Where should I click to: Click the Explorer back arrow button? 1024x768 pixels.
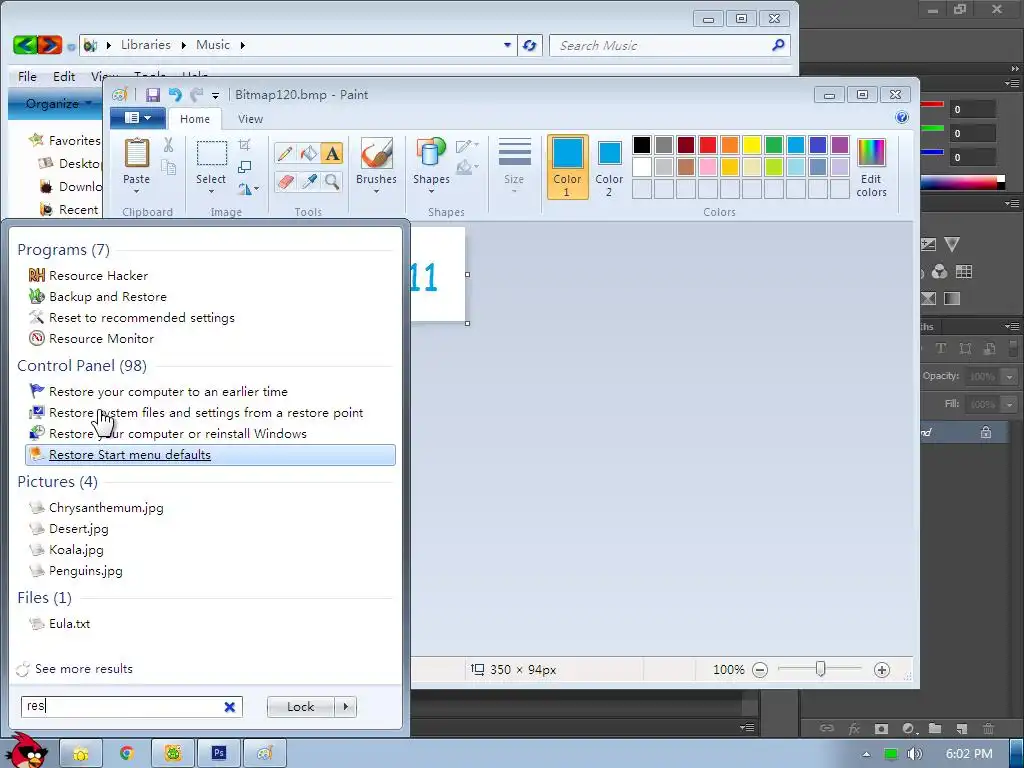coord(25,45)
